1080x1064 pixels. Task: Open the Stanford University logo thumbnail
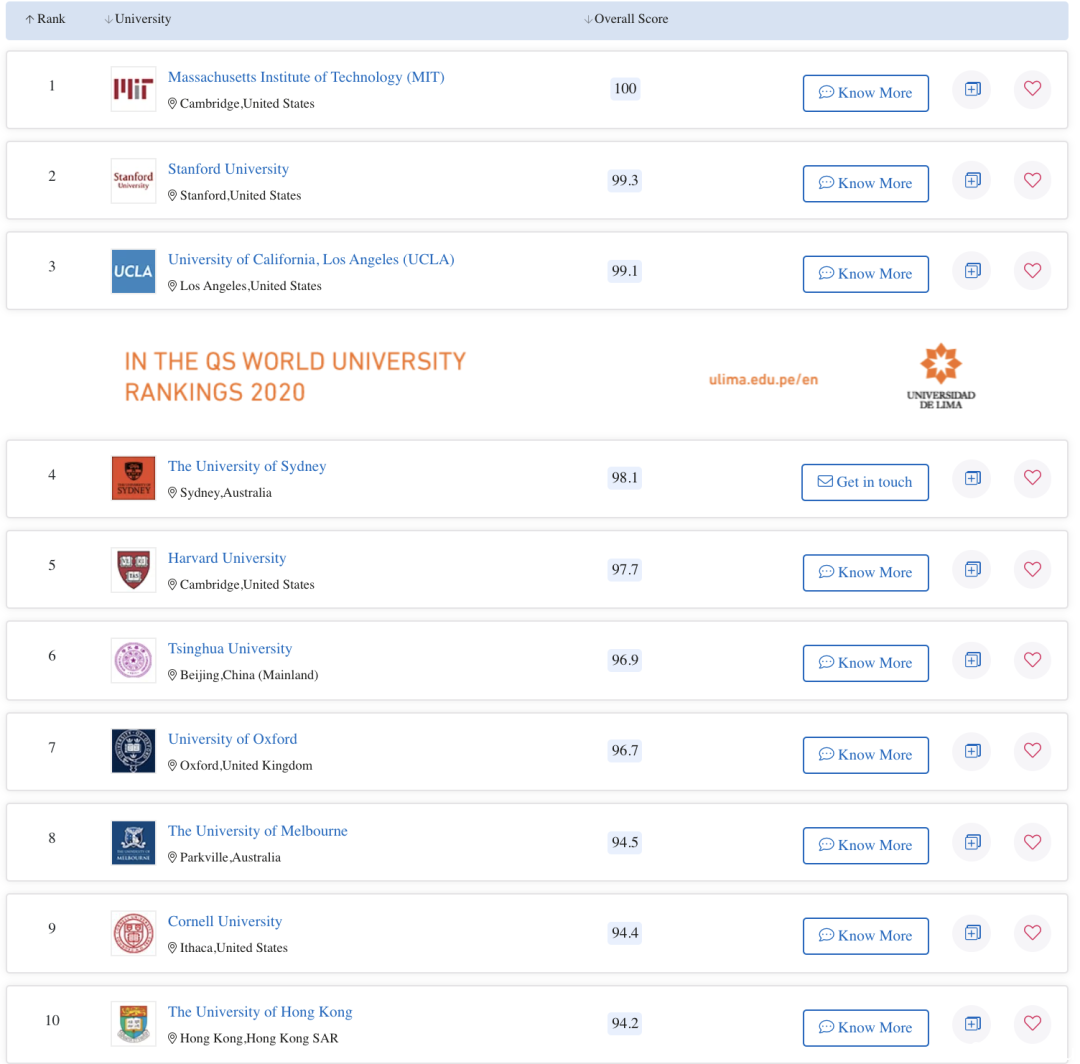click(x=133, y=180)
